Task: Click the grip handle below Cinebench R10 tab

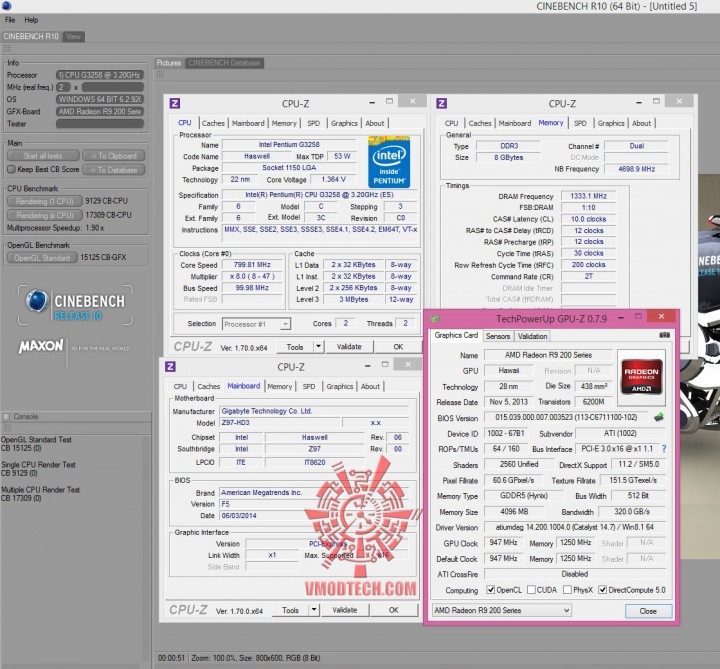Action: (x=7, y=49)
